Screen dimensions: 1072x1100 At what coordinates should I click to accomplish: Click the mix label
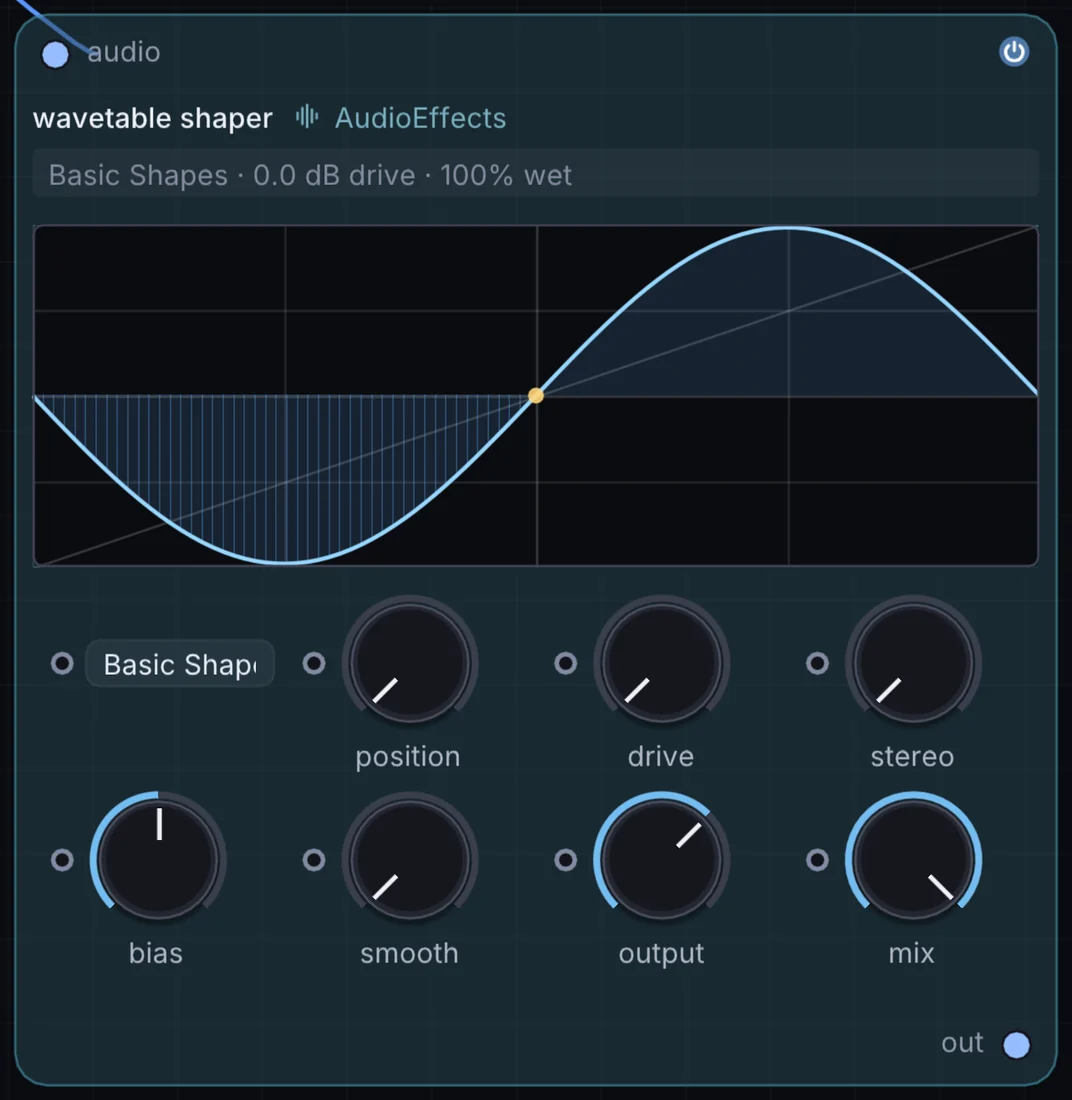pyautogui.click(x=911, y=953)
